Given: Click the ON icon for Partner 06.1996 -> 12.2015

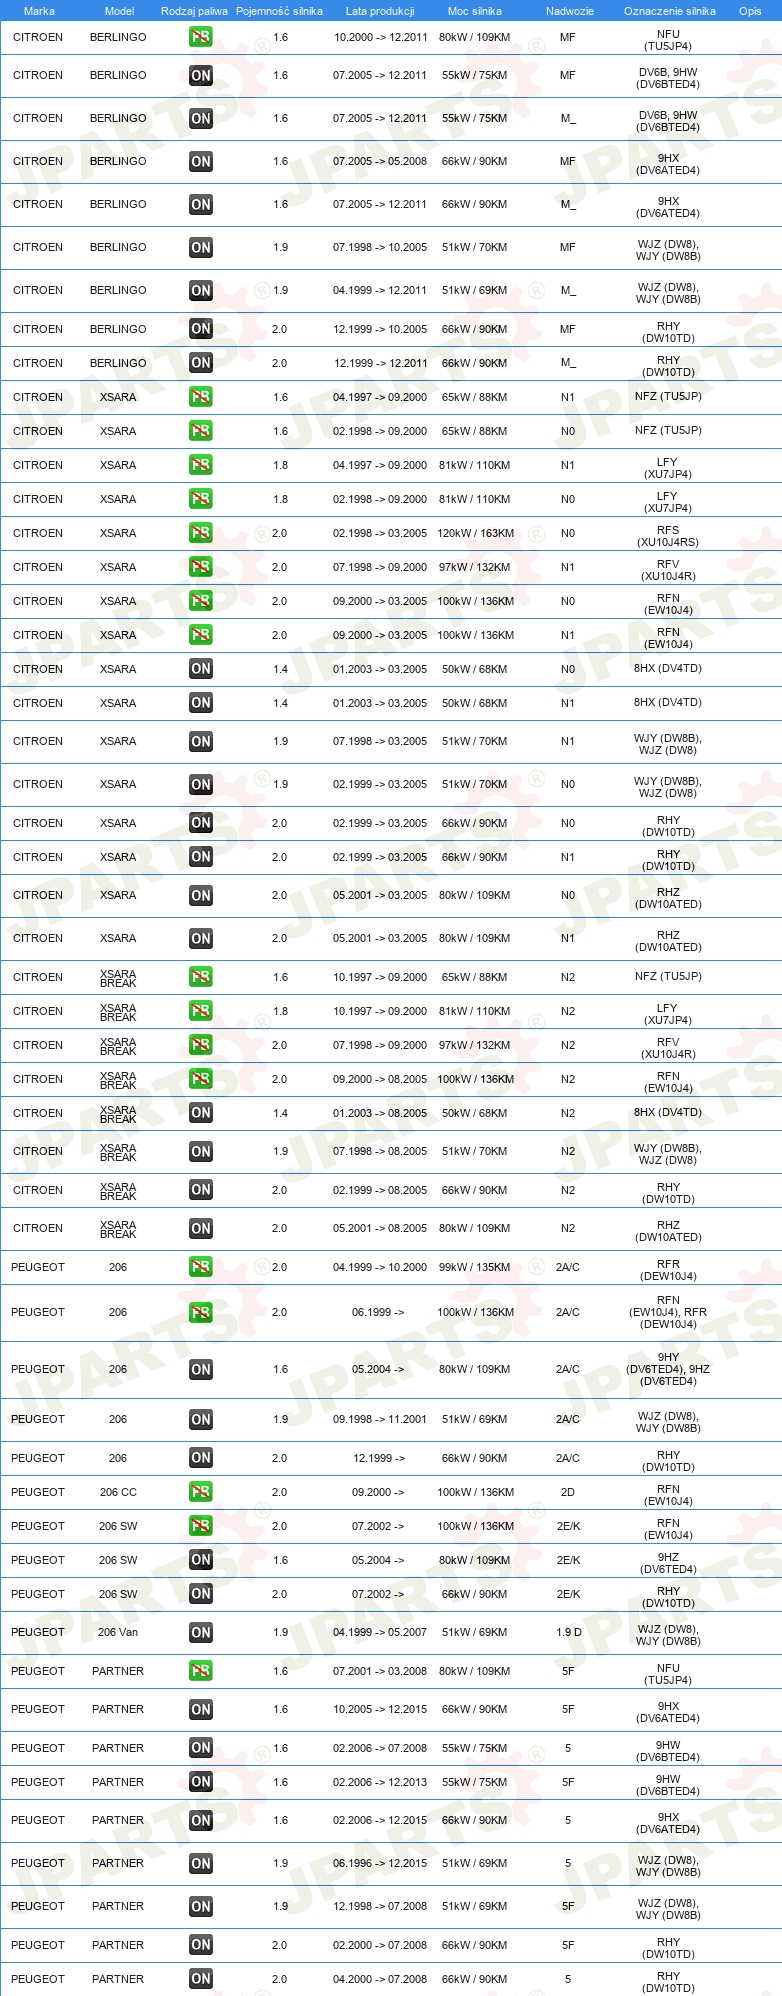Looking at the screenshot, I should click(201, 1863).
